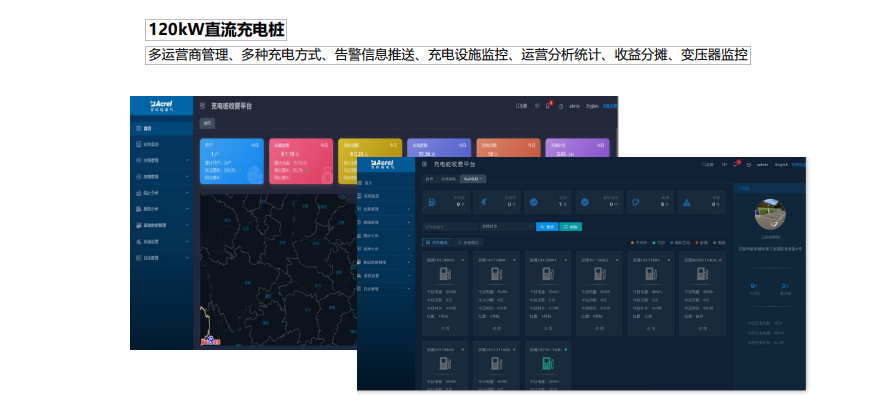Click 详情 button on card located 2号桩
The height and width of the screenshot is (409, 889).
[497, 328]
